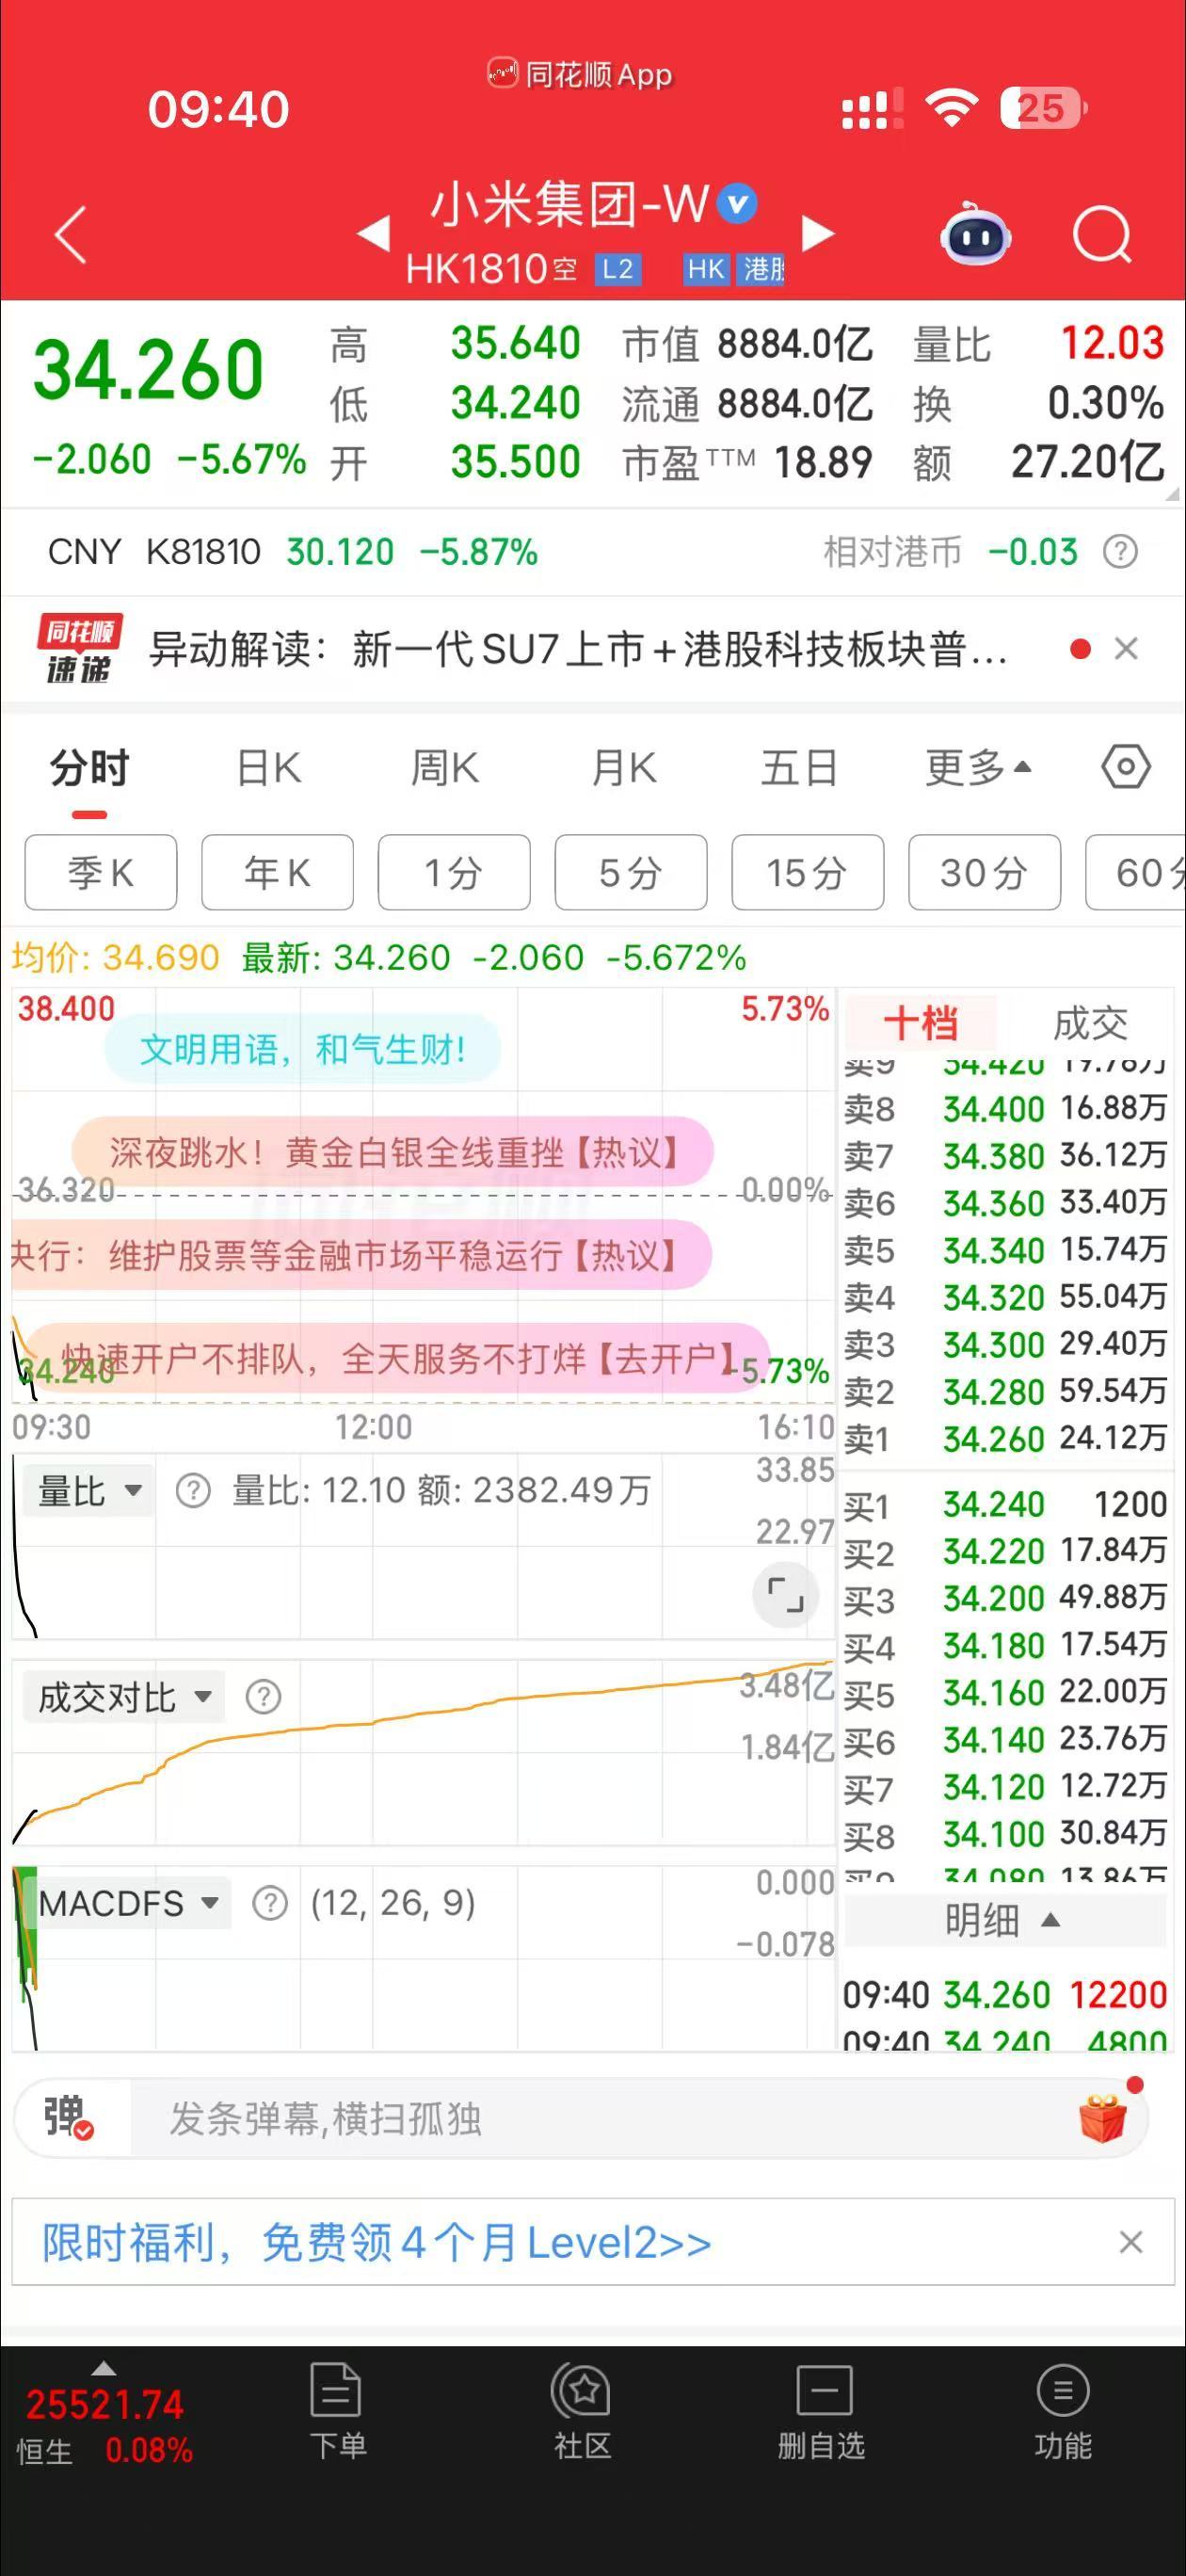Choose the 15分 period button
1186x2576 pixels.
click(x=808, y=872)
